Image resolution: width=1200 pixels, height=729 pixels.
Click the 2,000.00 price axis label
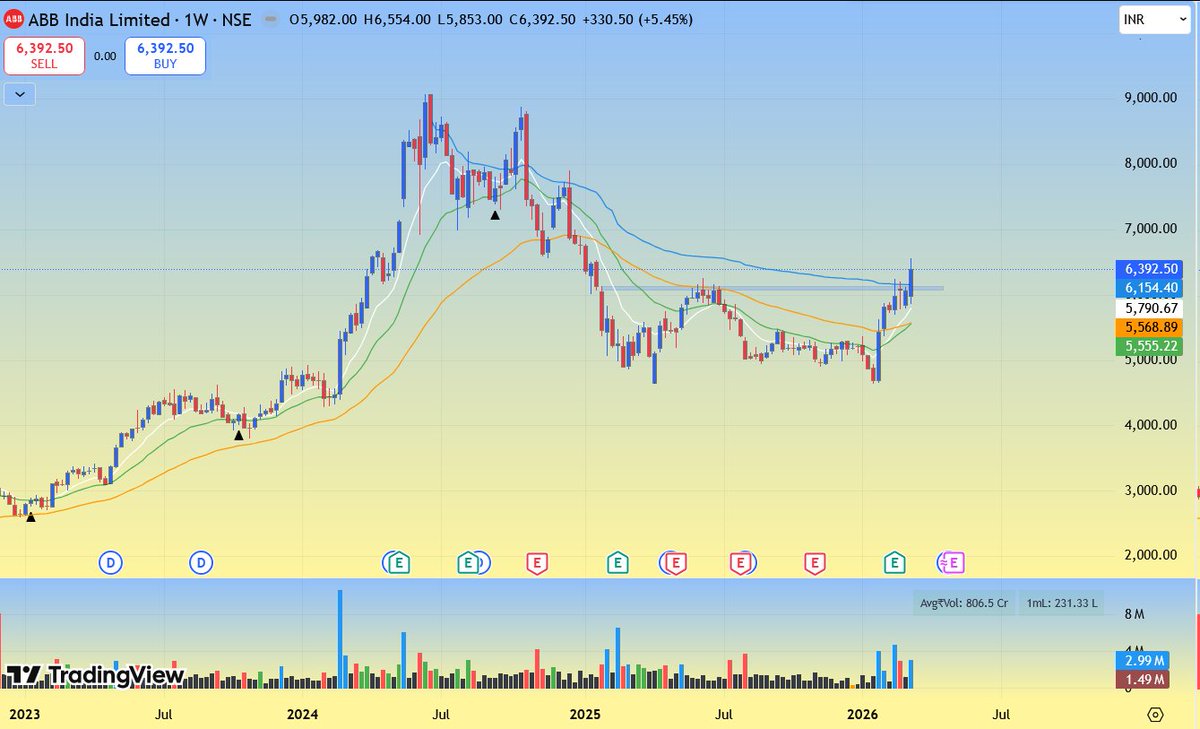coord(1153,555)
